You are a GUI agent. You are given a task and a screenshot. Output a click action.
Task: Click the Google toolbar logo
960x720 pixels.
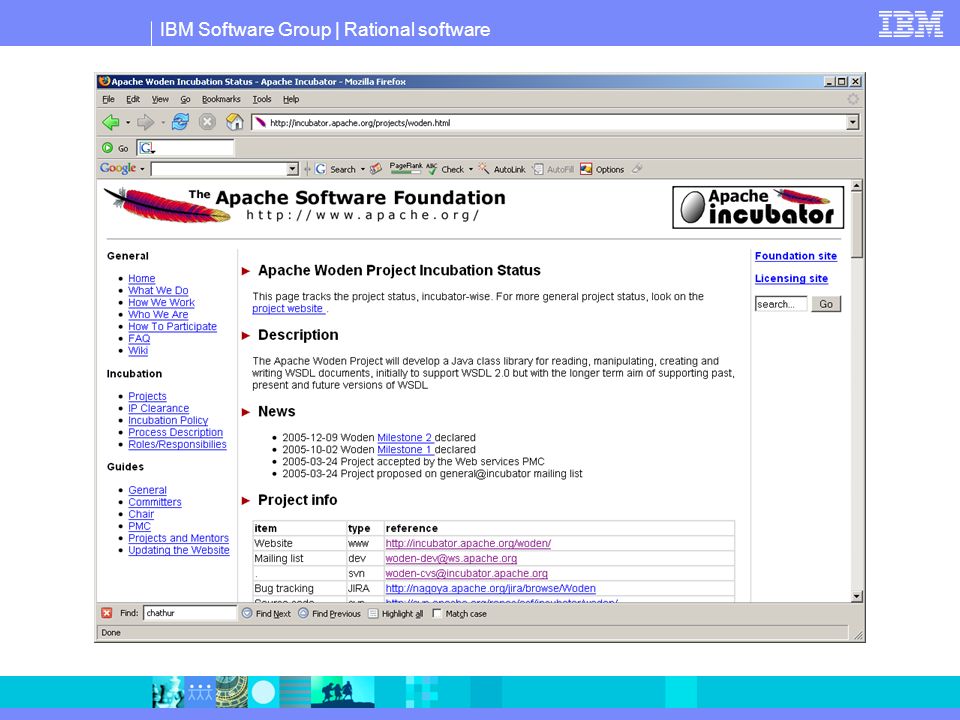118,168
